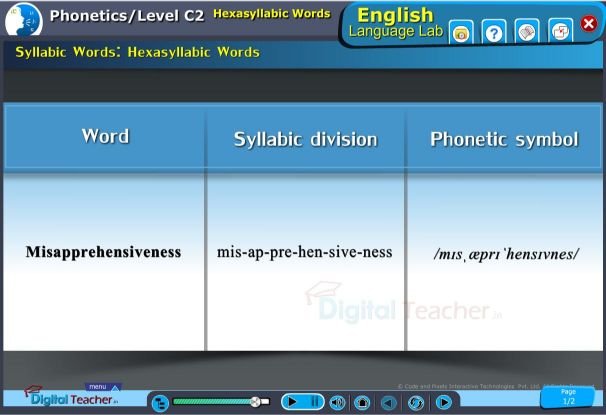This screenshot has height=415, width=606.
Task: Click the Hexasyllabic Words title label
Action: click(x=272, y=14)
